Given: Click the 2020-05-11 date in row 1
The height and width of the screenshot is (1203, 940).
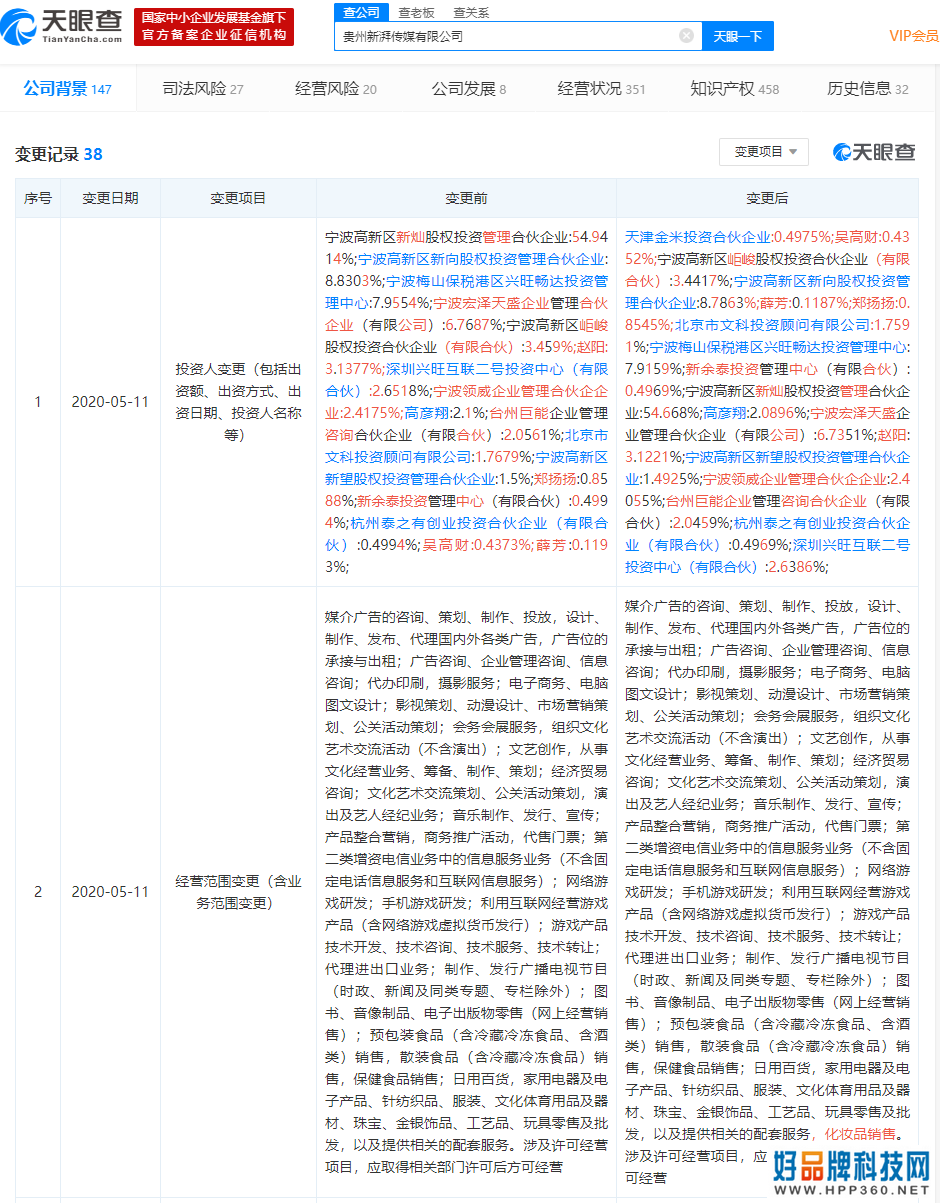Looking at the screenshot, I should click(x=110, y=402).
